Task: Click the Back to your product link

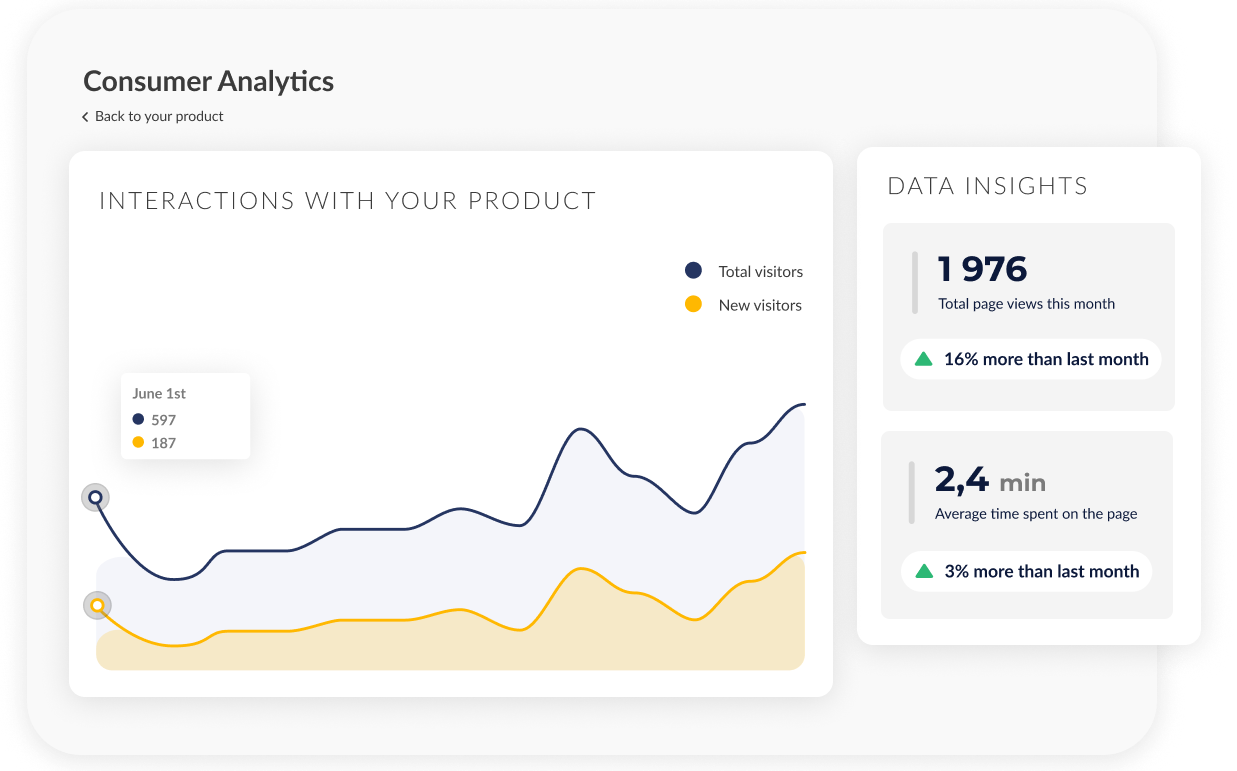Action: coord(158,116)
